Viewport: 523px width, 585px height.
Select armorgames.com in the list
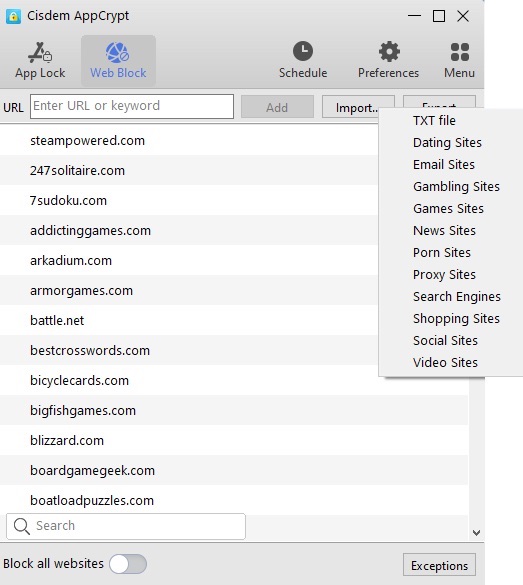[188, 291]
